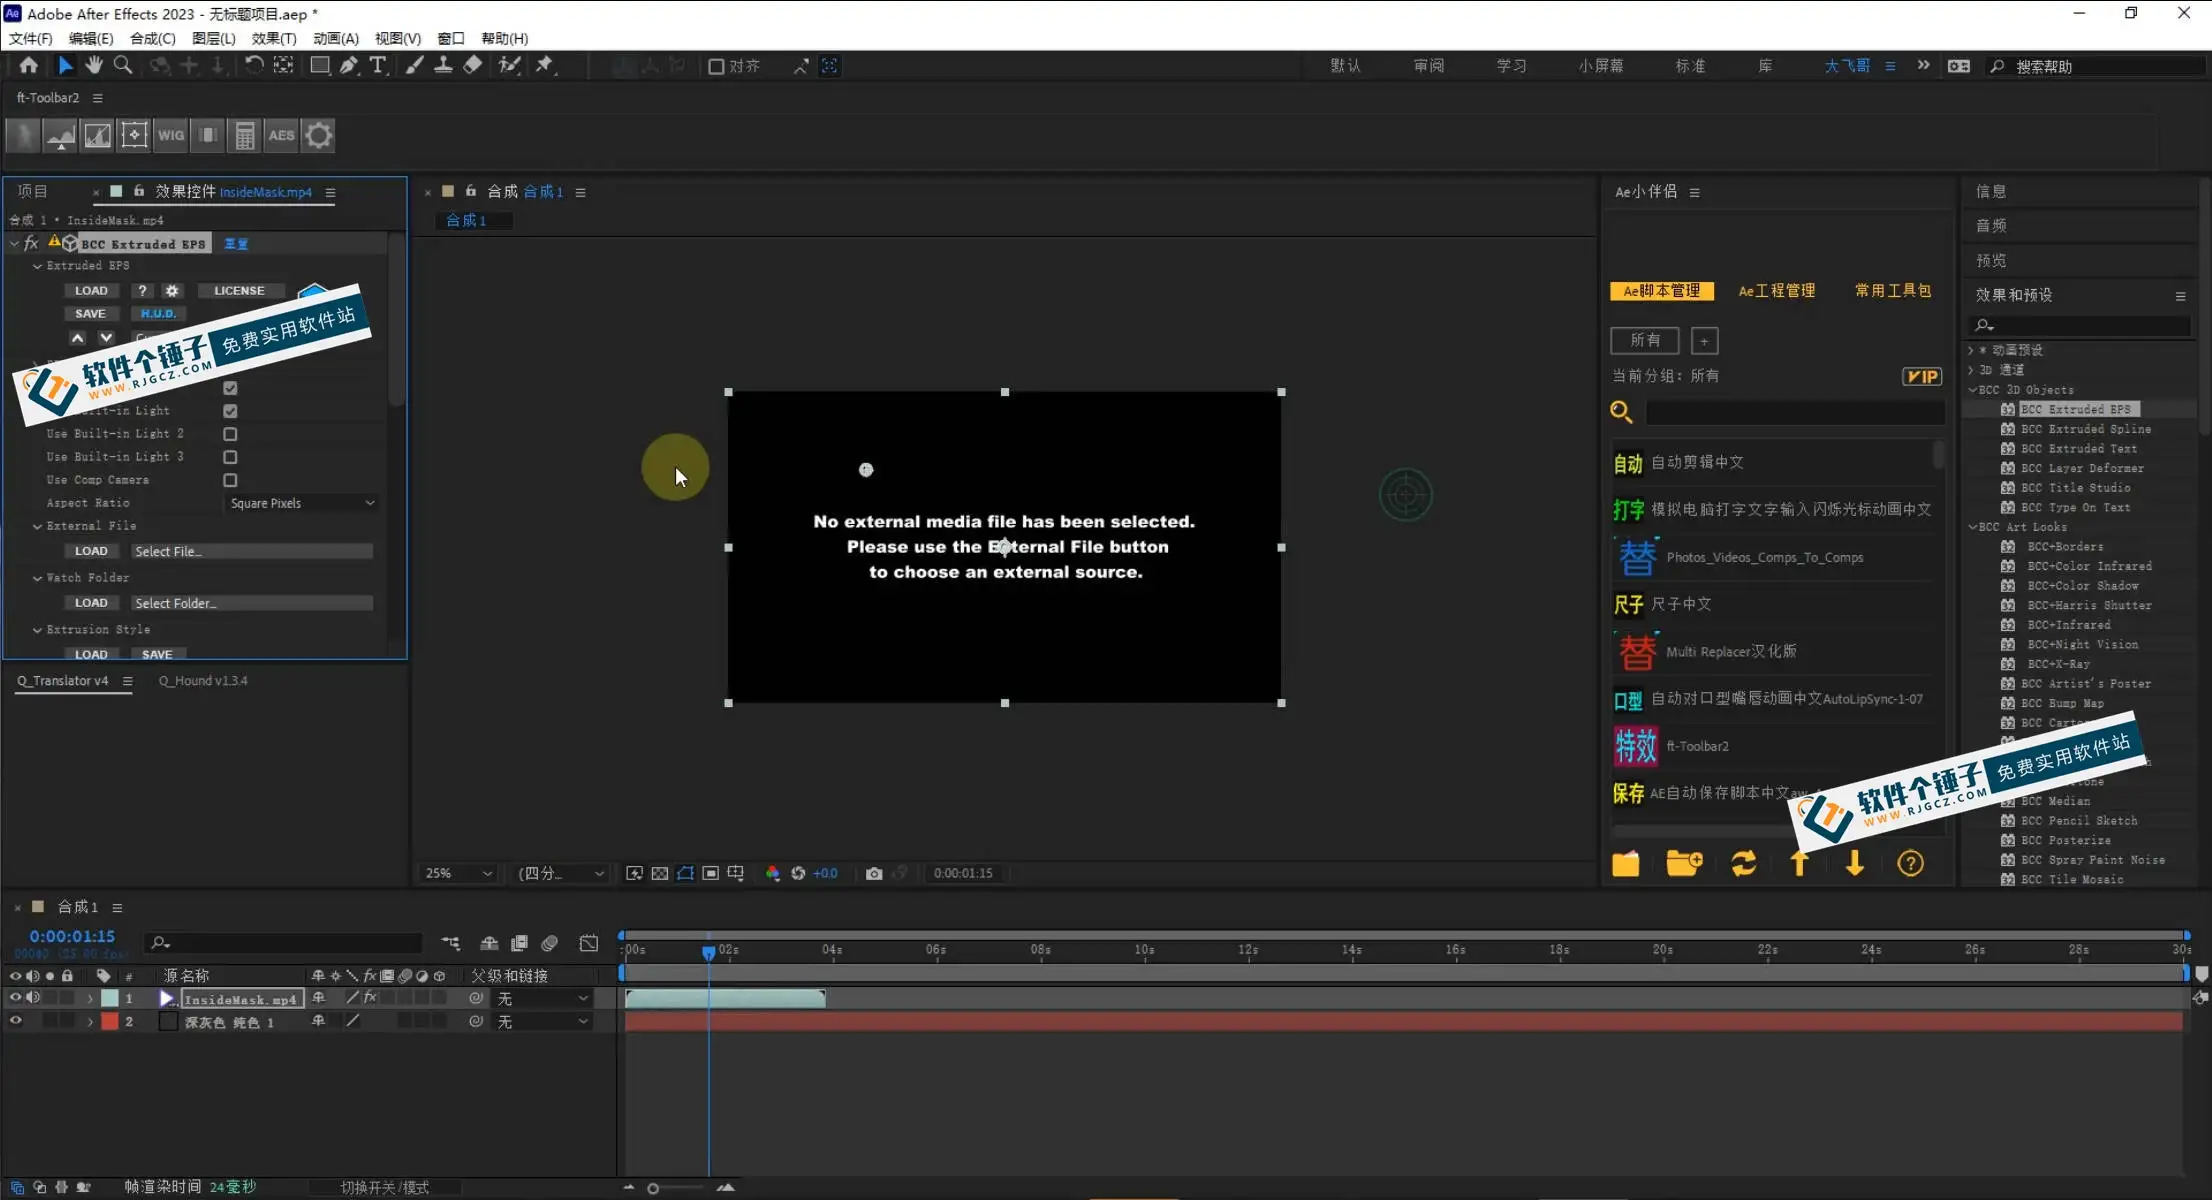Click the snapshot camera icon in viewer
This screenshot has width=2212, height=1200.
pos(874,873)
